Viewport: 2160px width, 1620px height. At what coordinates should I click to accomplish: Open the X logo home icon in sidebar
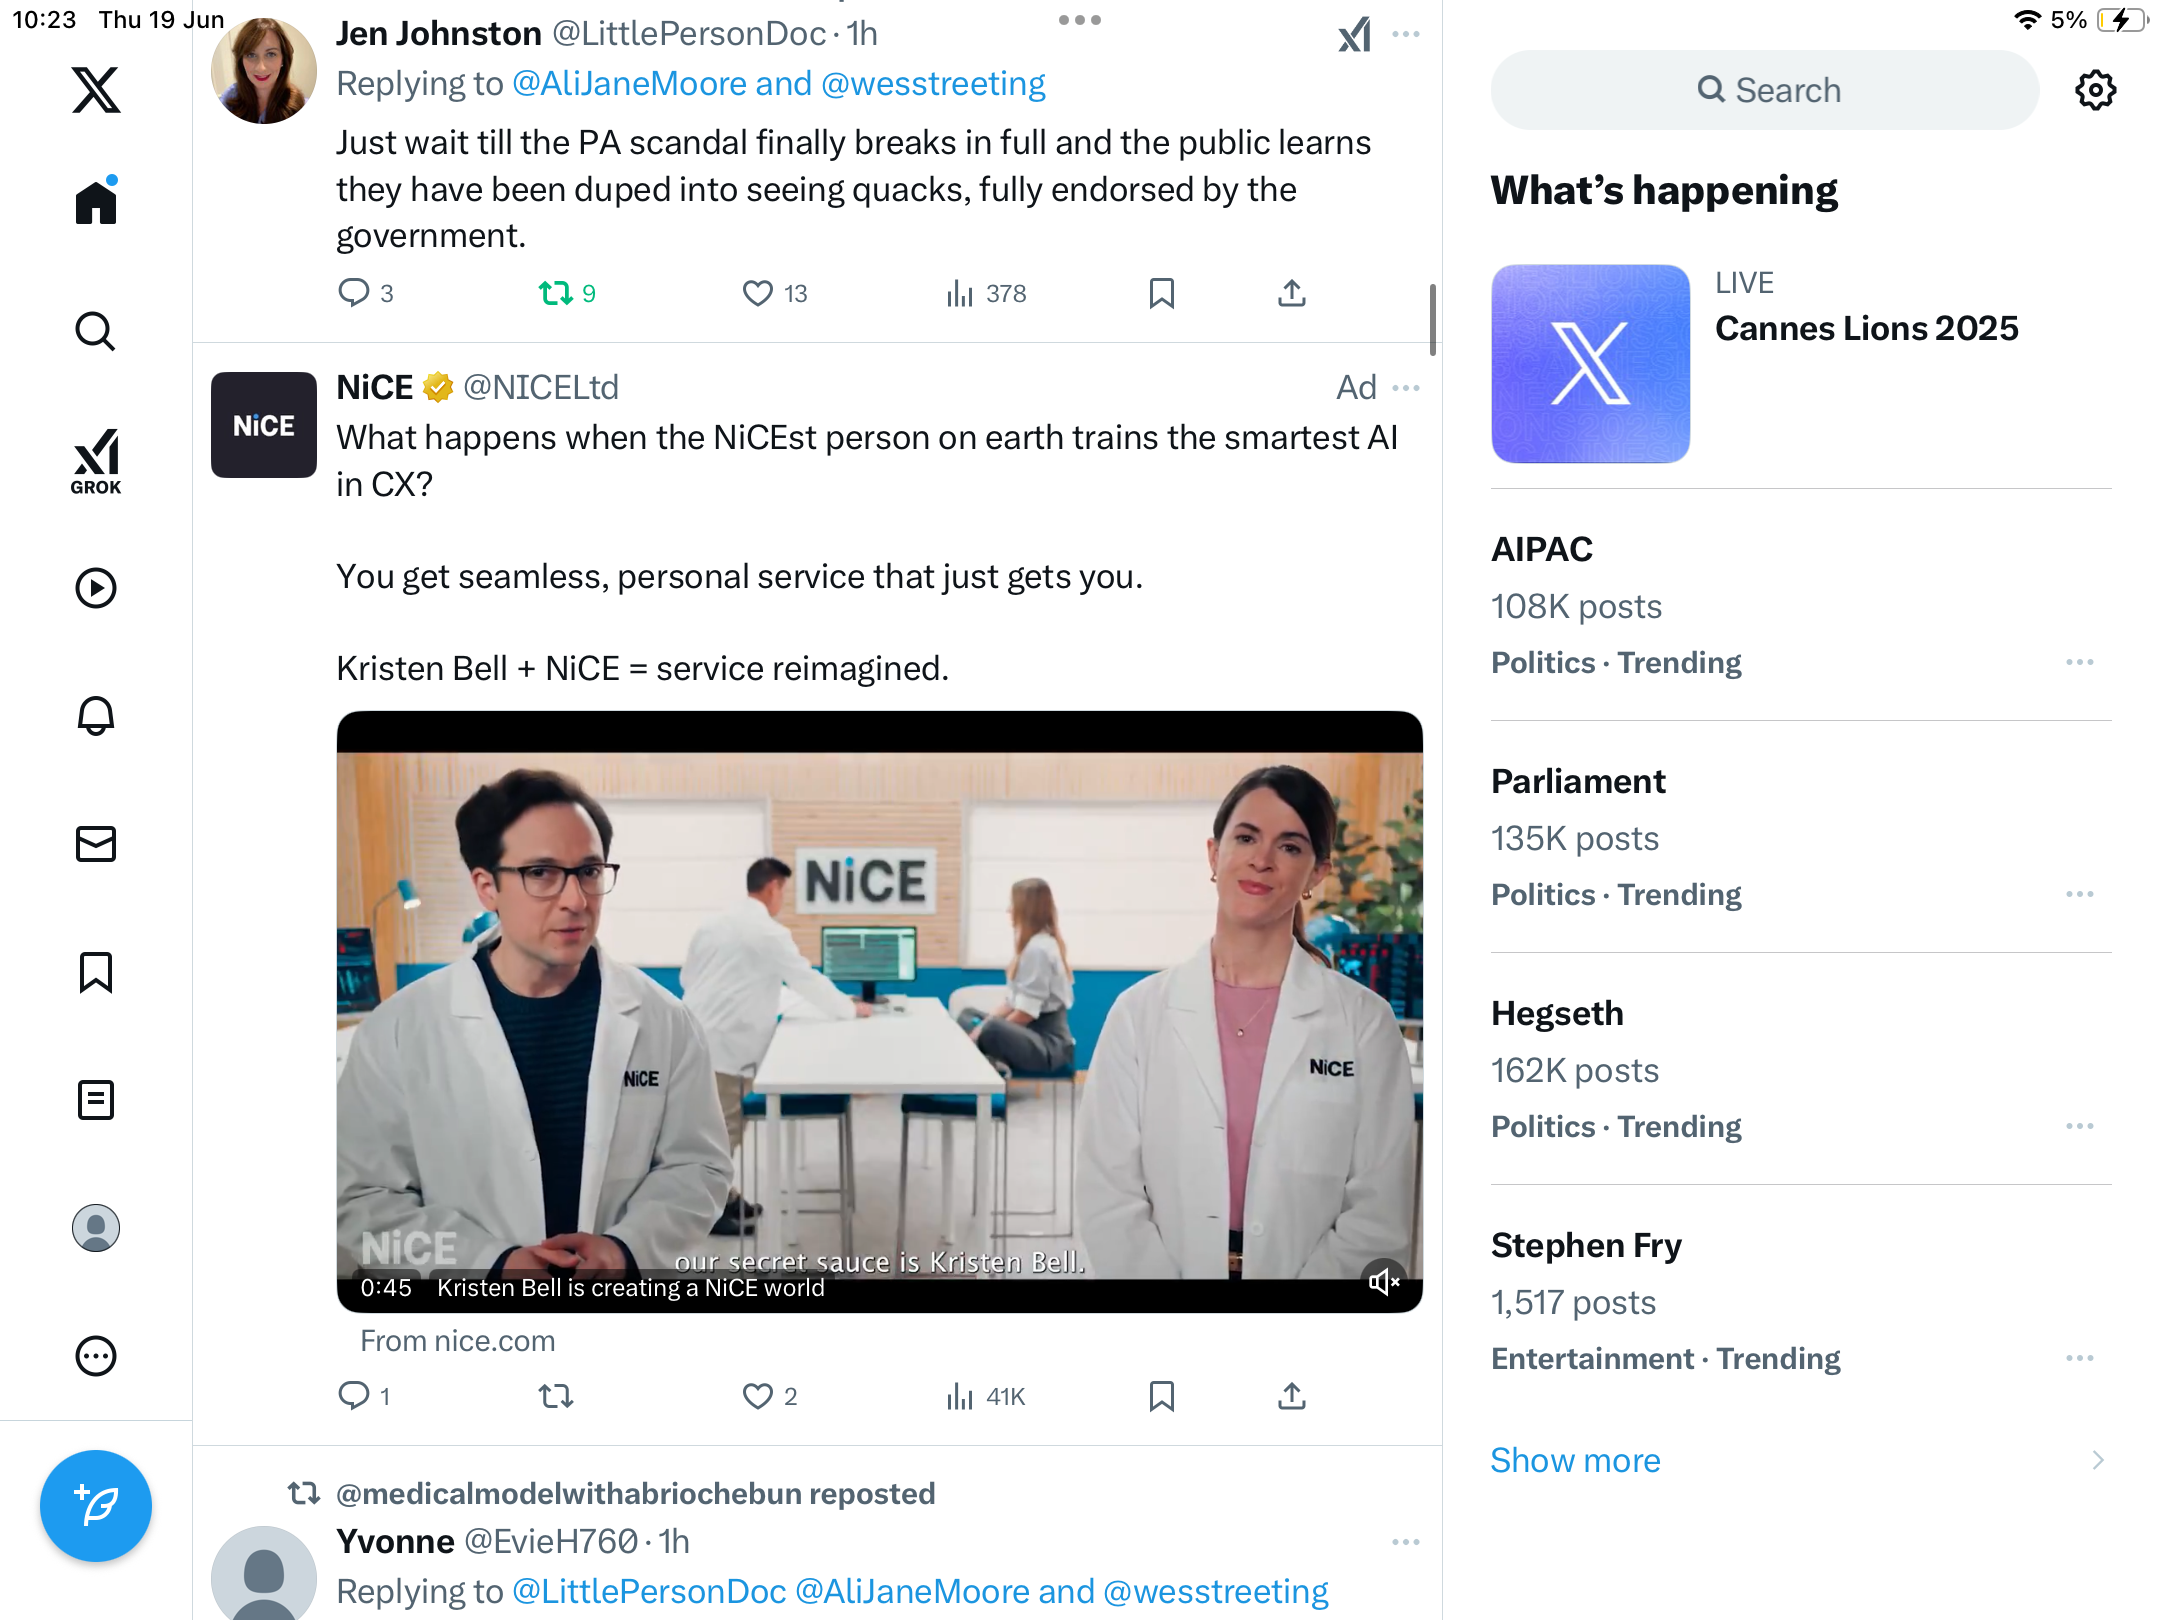(96, 90)
